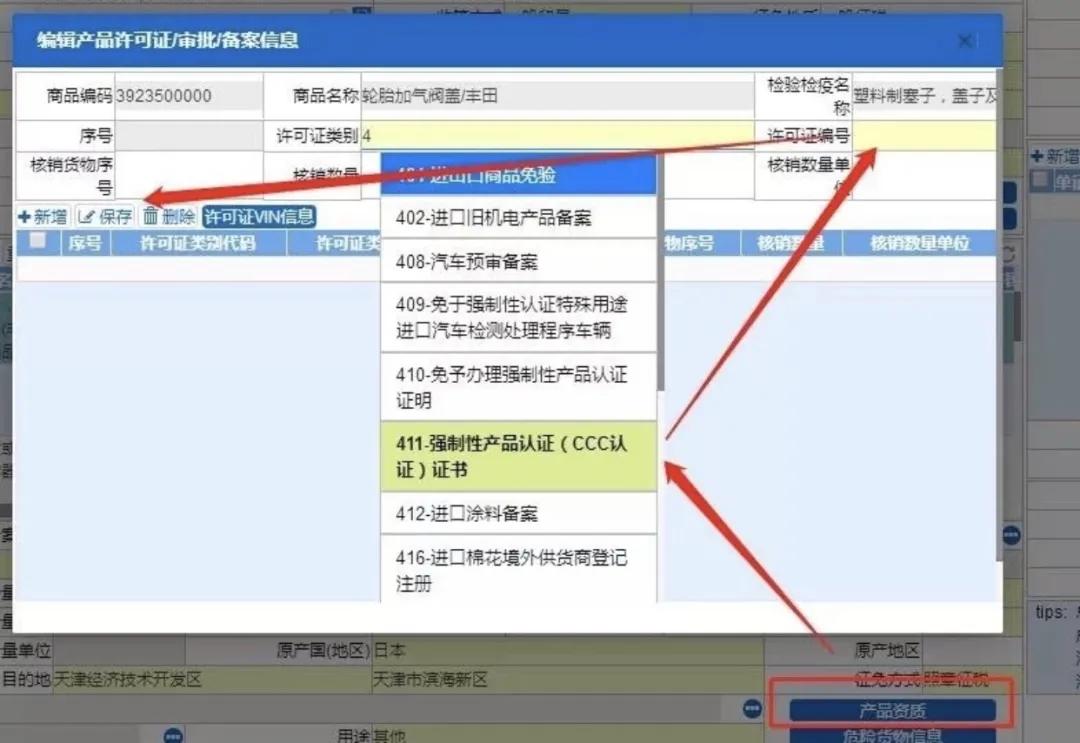Select the 408-汽车预审备案 option

(518, 264)
